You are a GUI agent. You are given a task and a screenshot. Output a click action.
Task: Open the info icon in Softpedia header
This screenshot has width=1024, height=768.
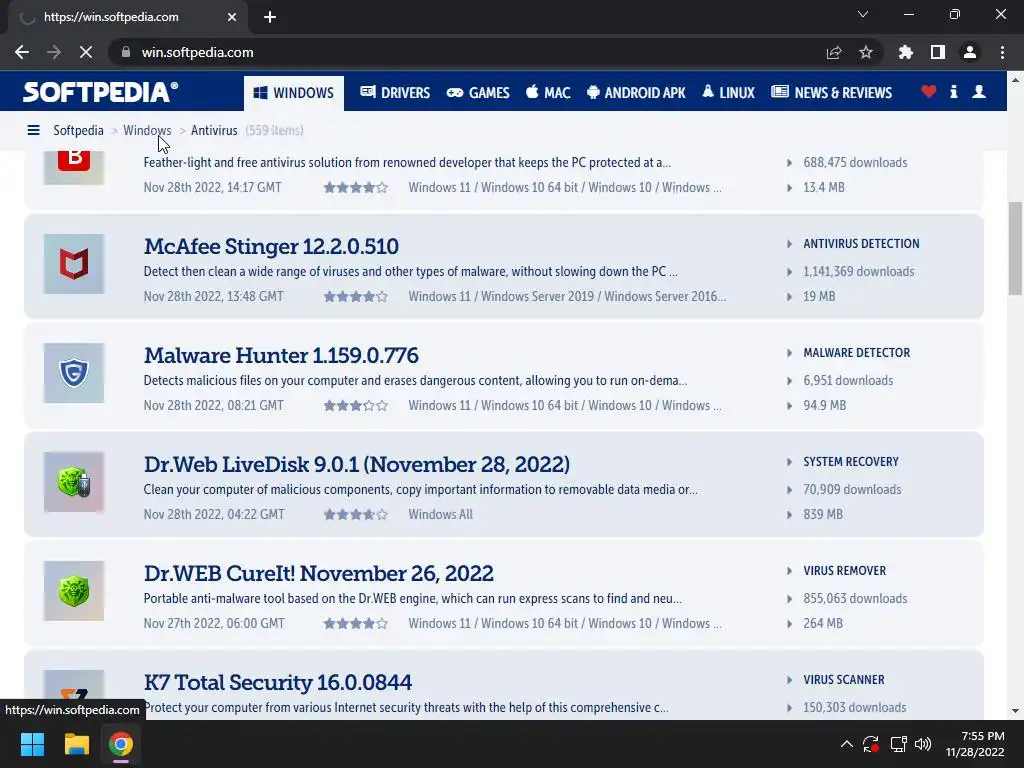point(953,91)
